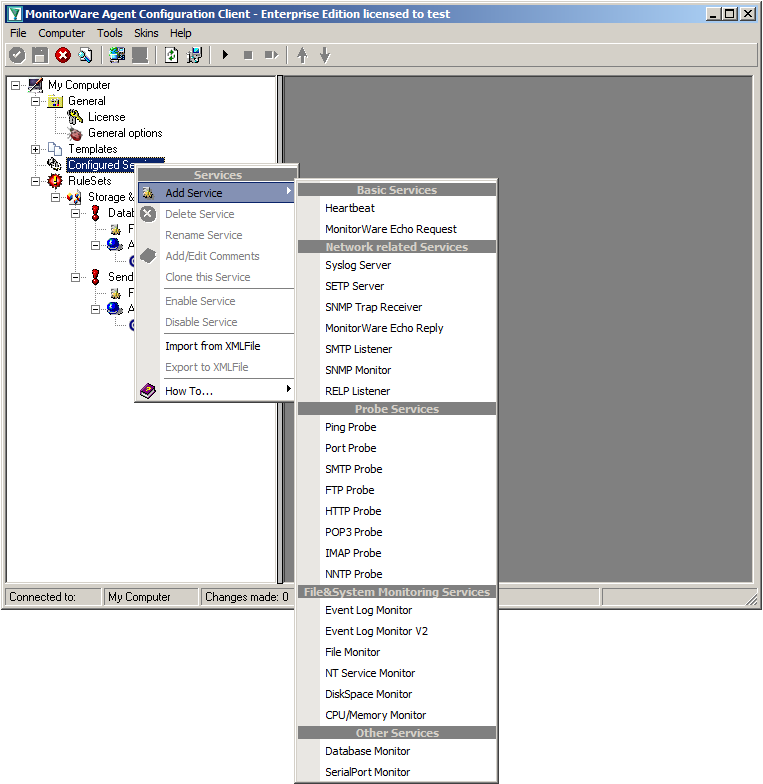Collapse the RuleSets tree node

[x=36, y=182]
